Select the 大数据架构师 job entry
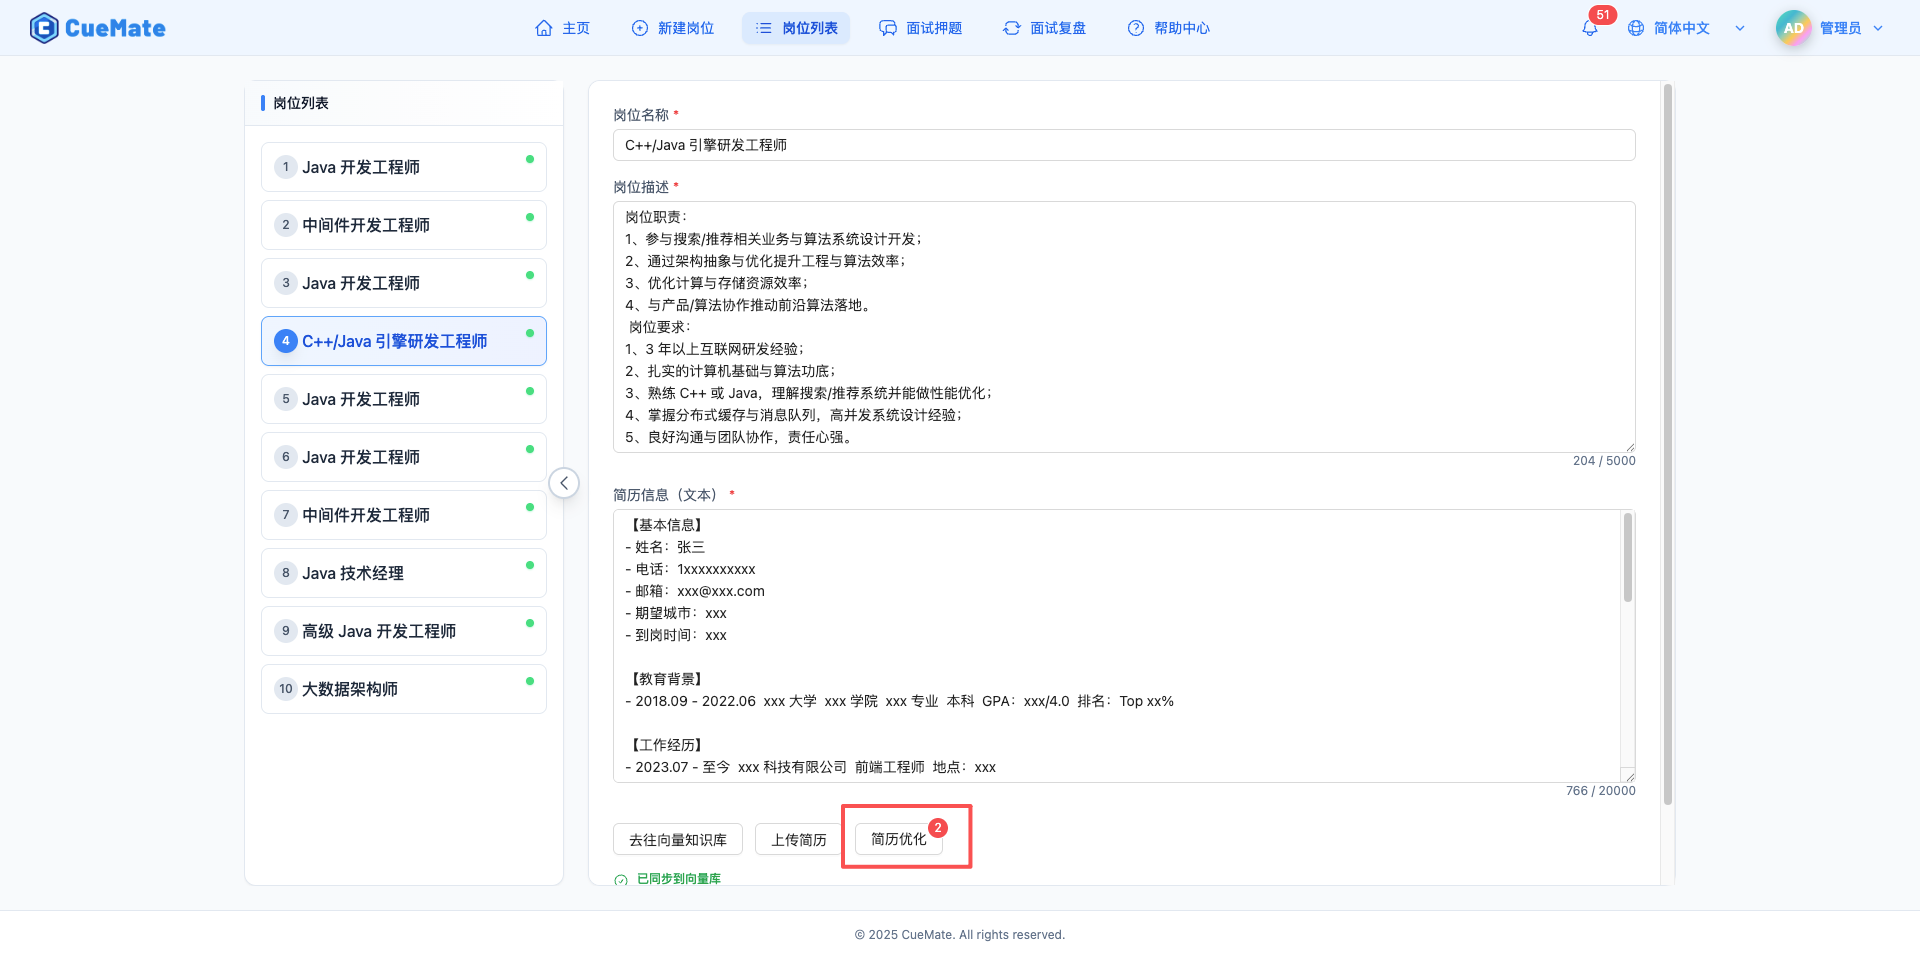Viewport: 1920px width, 958px height. pyautogui.click(x=403, y=688)
